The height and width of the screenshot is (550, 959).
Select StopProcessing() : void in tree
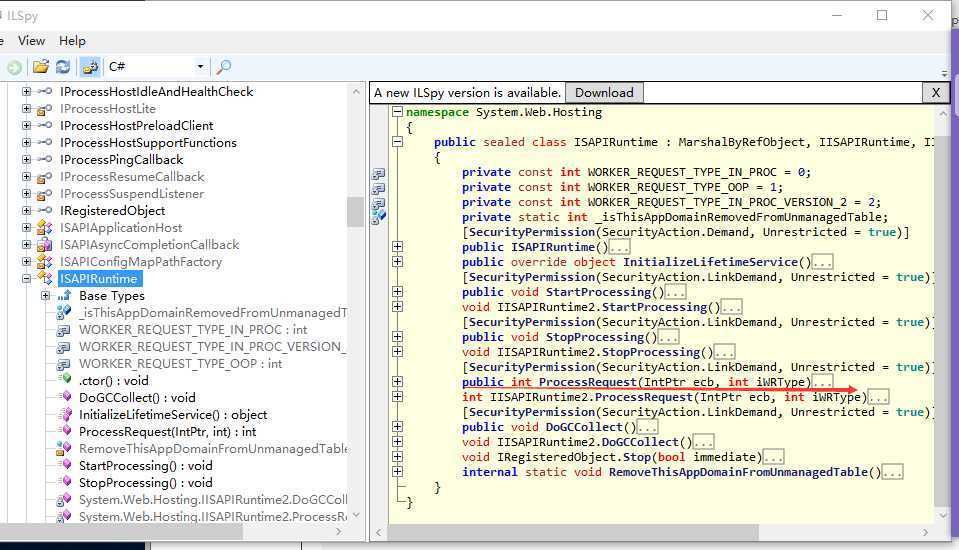coord(146,483)
